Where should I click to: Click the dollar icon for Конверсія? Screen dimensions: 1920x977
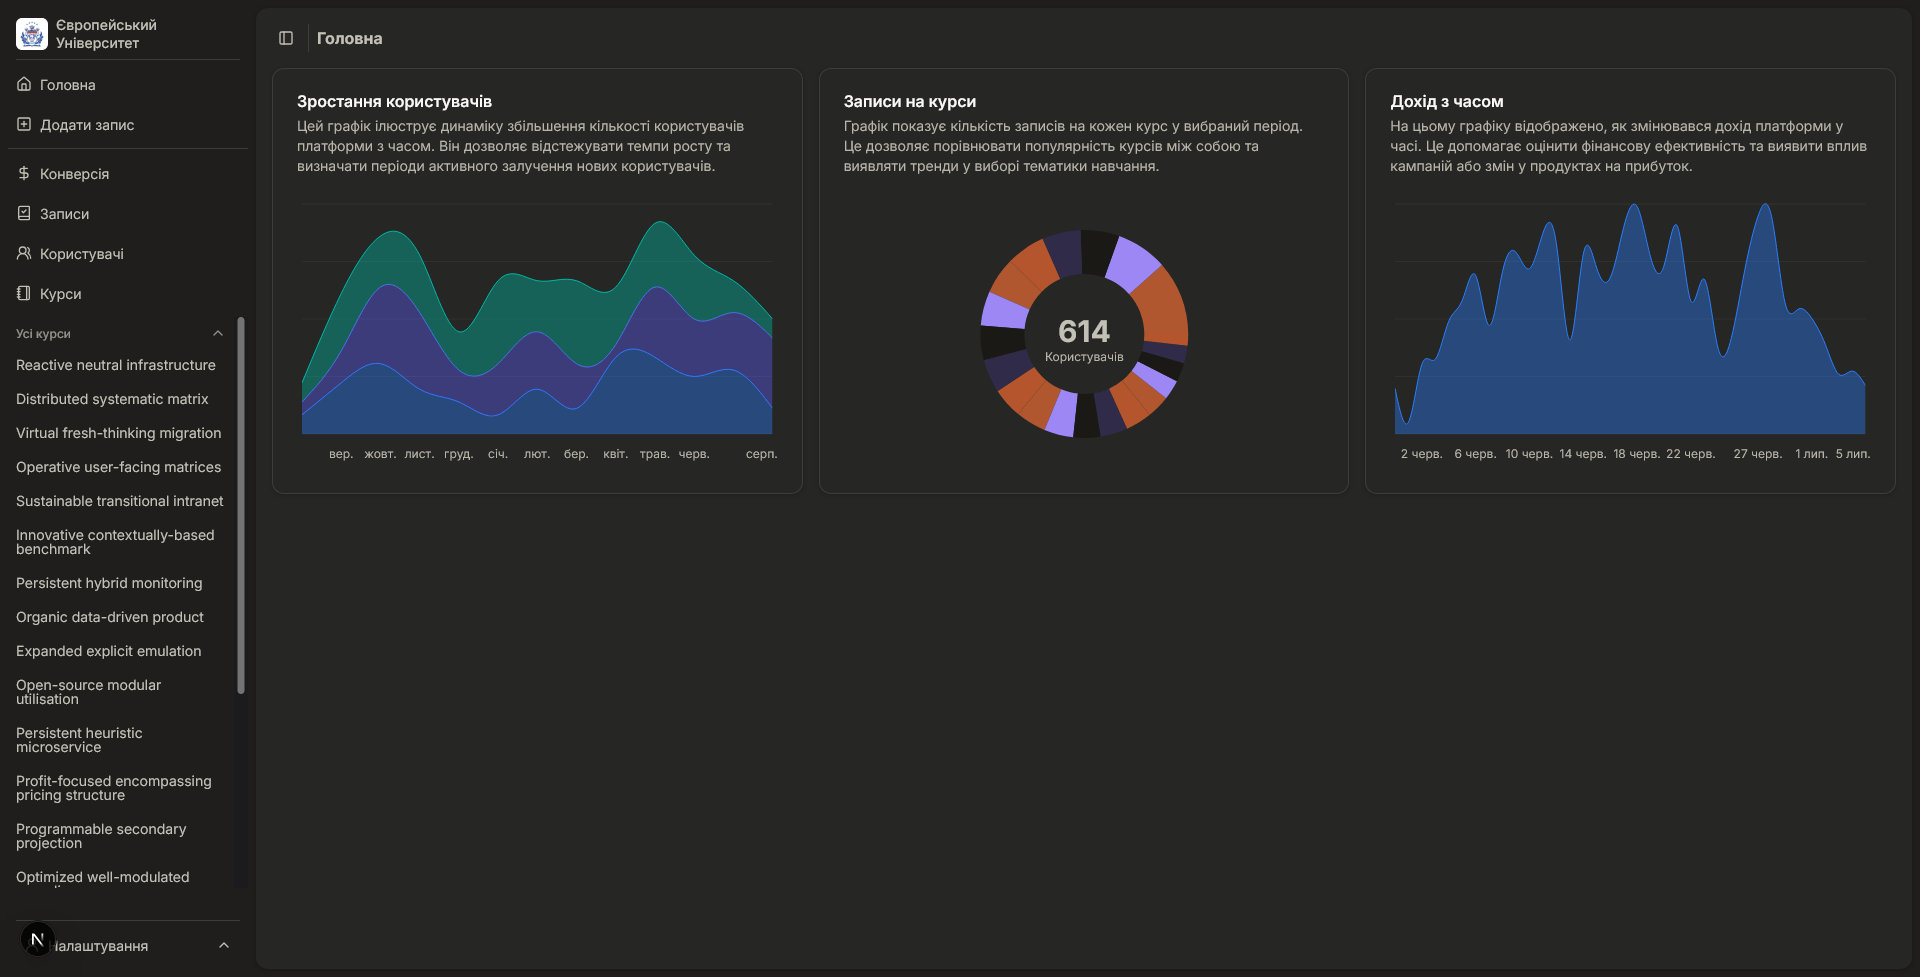[24, 174]
